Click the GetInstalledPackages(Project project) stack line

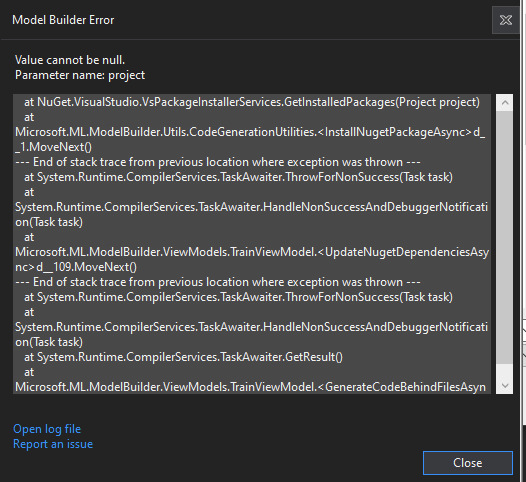tap(252, 102)
